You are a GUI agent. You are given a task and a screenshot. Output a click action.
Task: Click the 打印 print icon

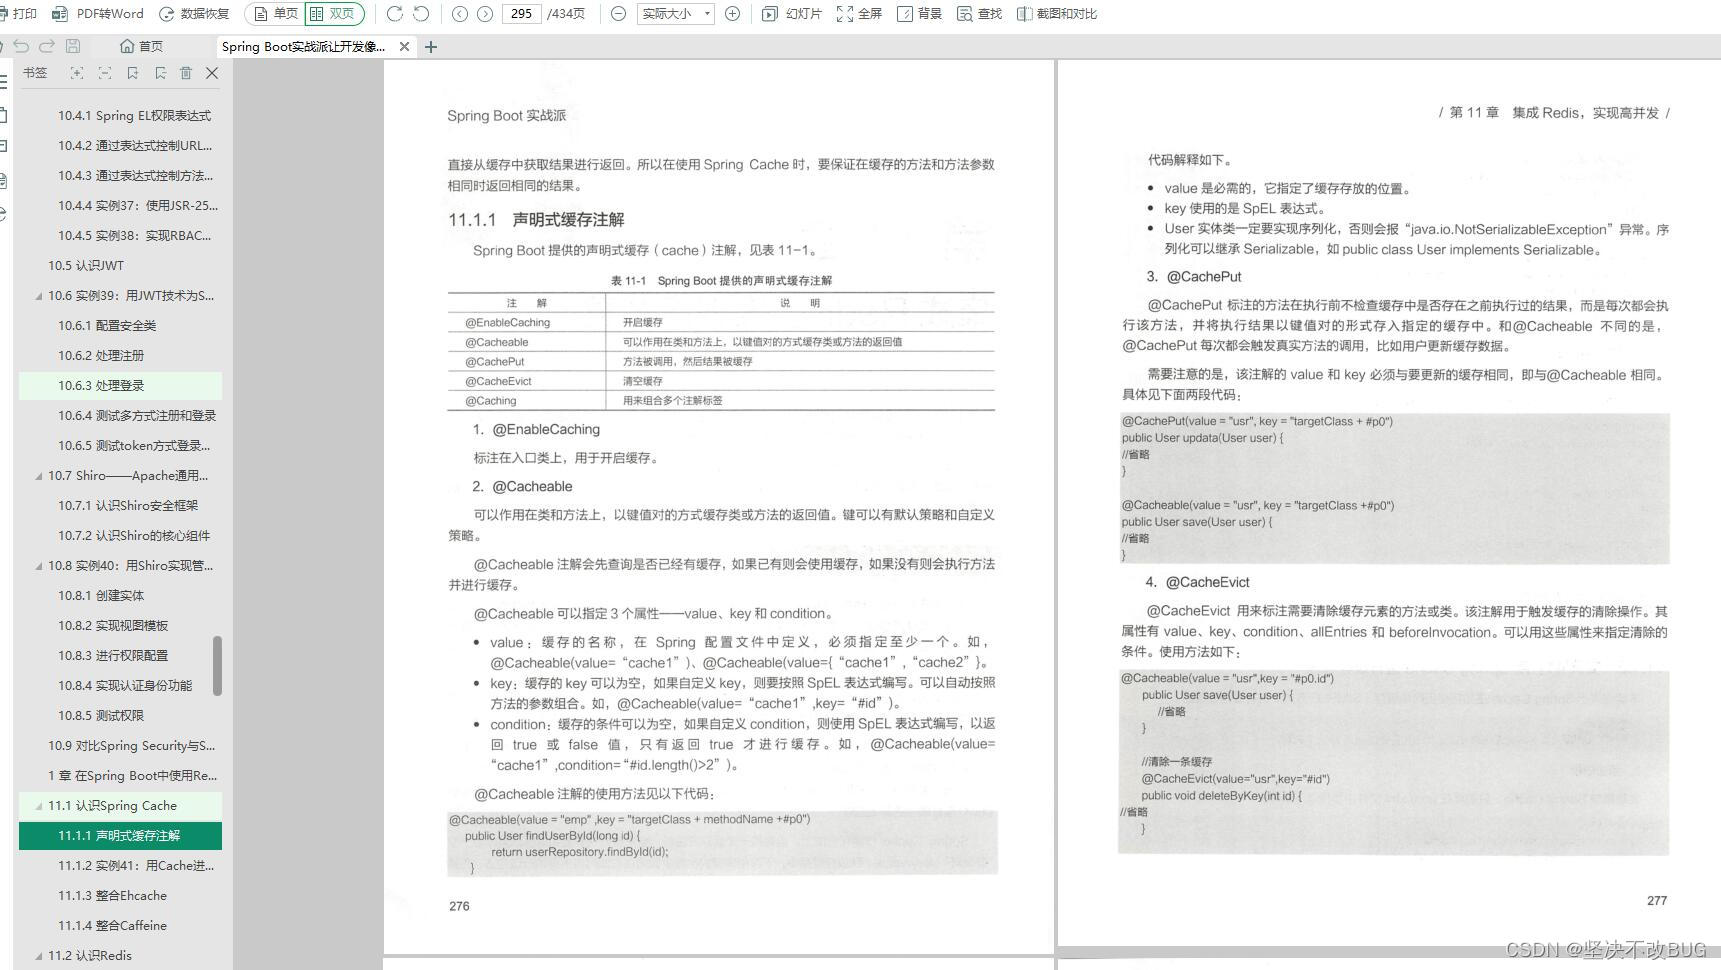[15, 13]
